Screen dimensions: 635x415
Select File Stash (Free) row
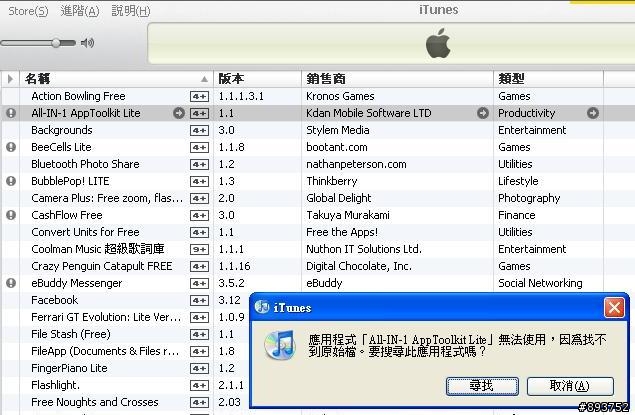click(126, 334)
